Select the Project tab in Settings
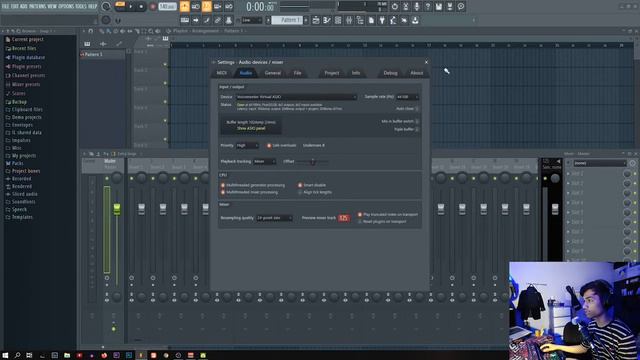The image size is (640, 360). (x=332, y=73)
